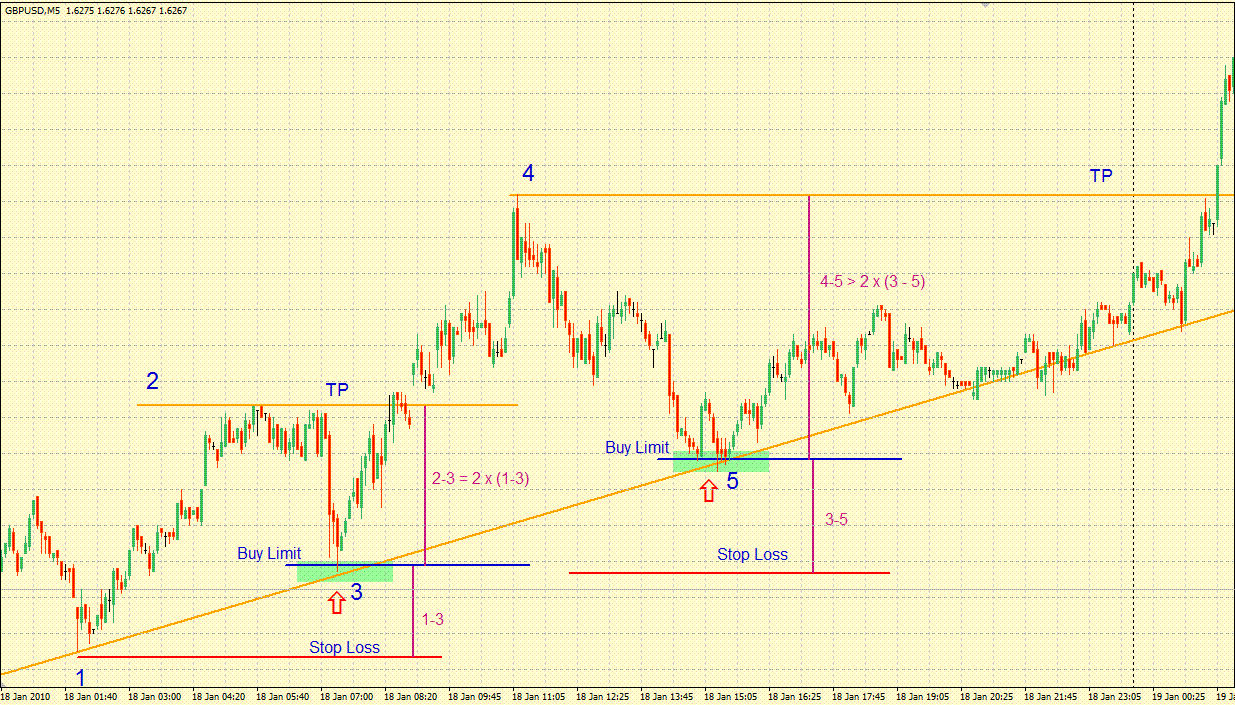
Task: Click the "18 Jan 11:05" time axis label
Action: click(538, 696)
